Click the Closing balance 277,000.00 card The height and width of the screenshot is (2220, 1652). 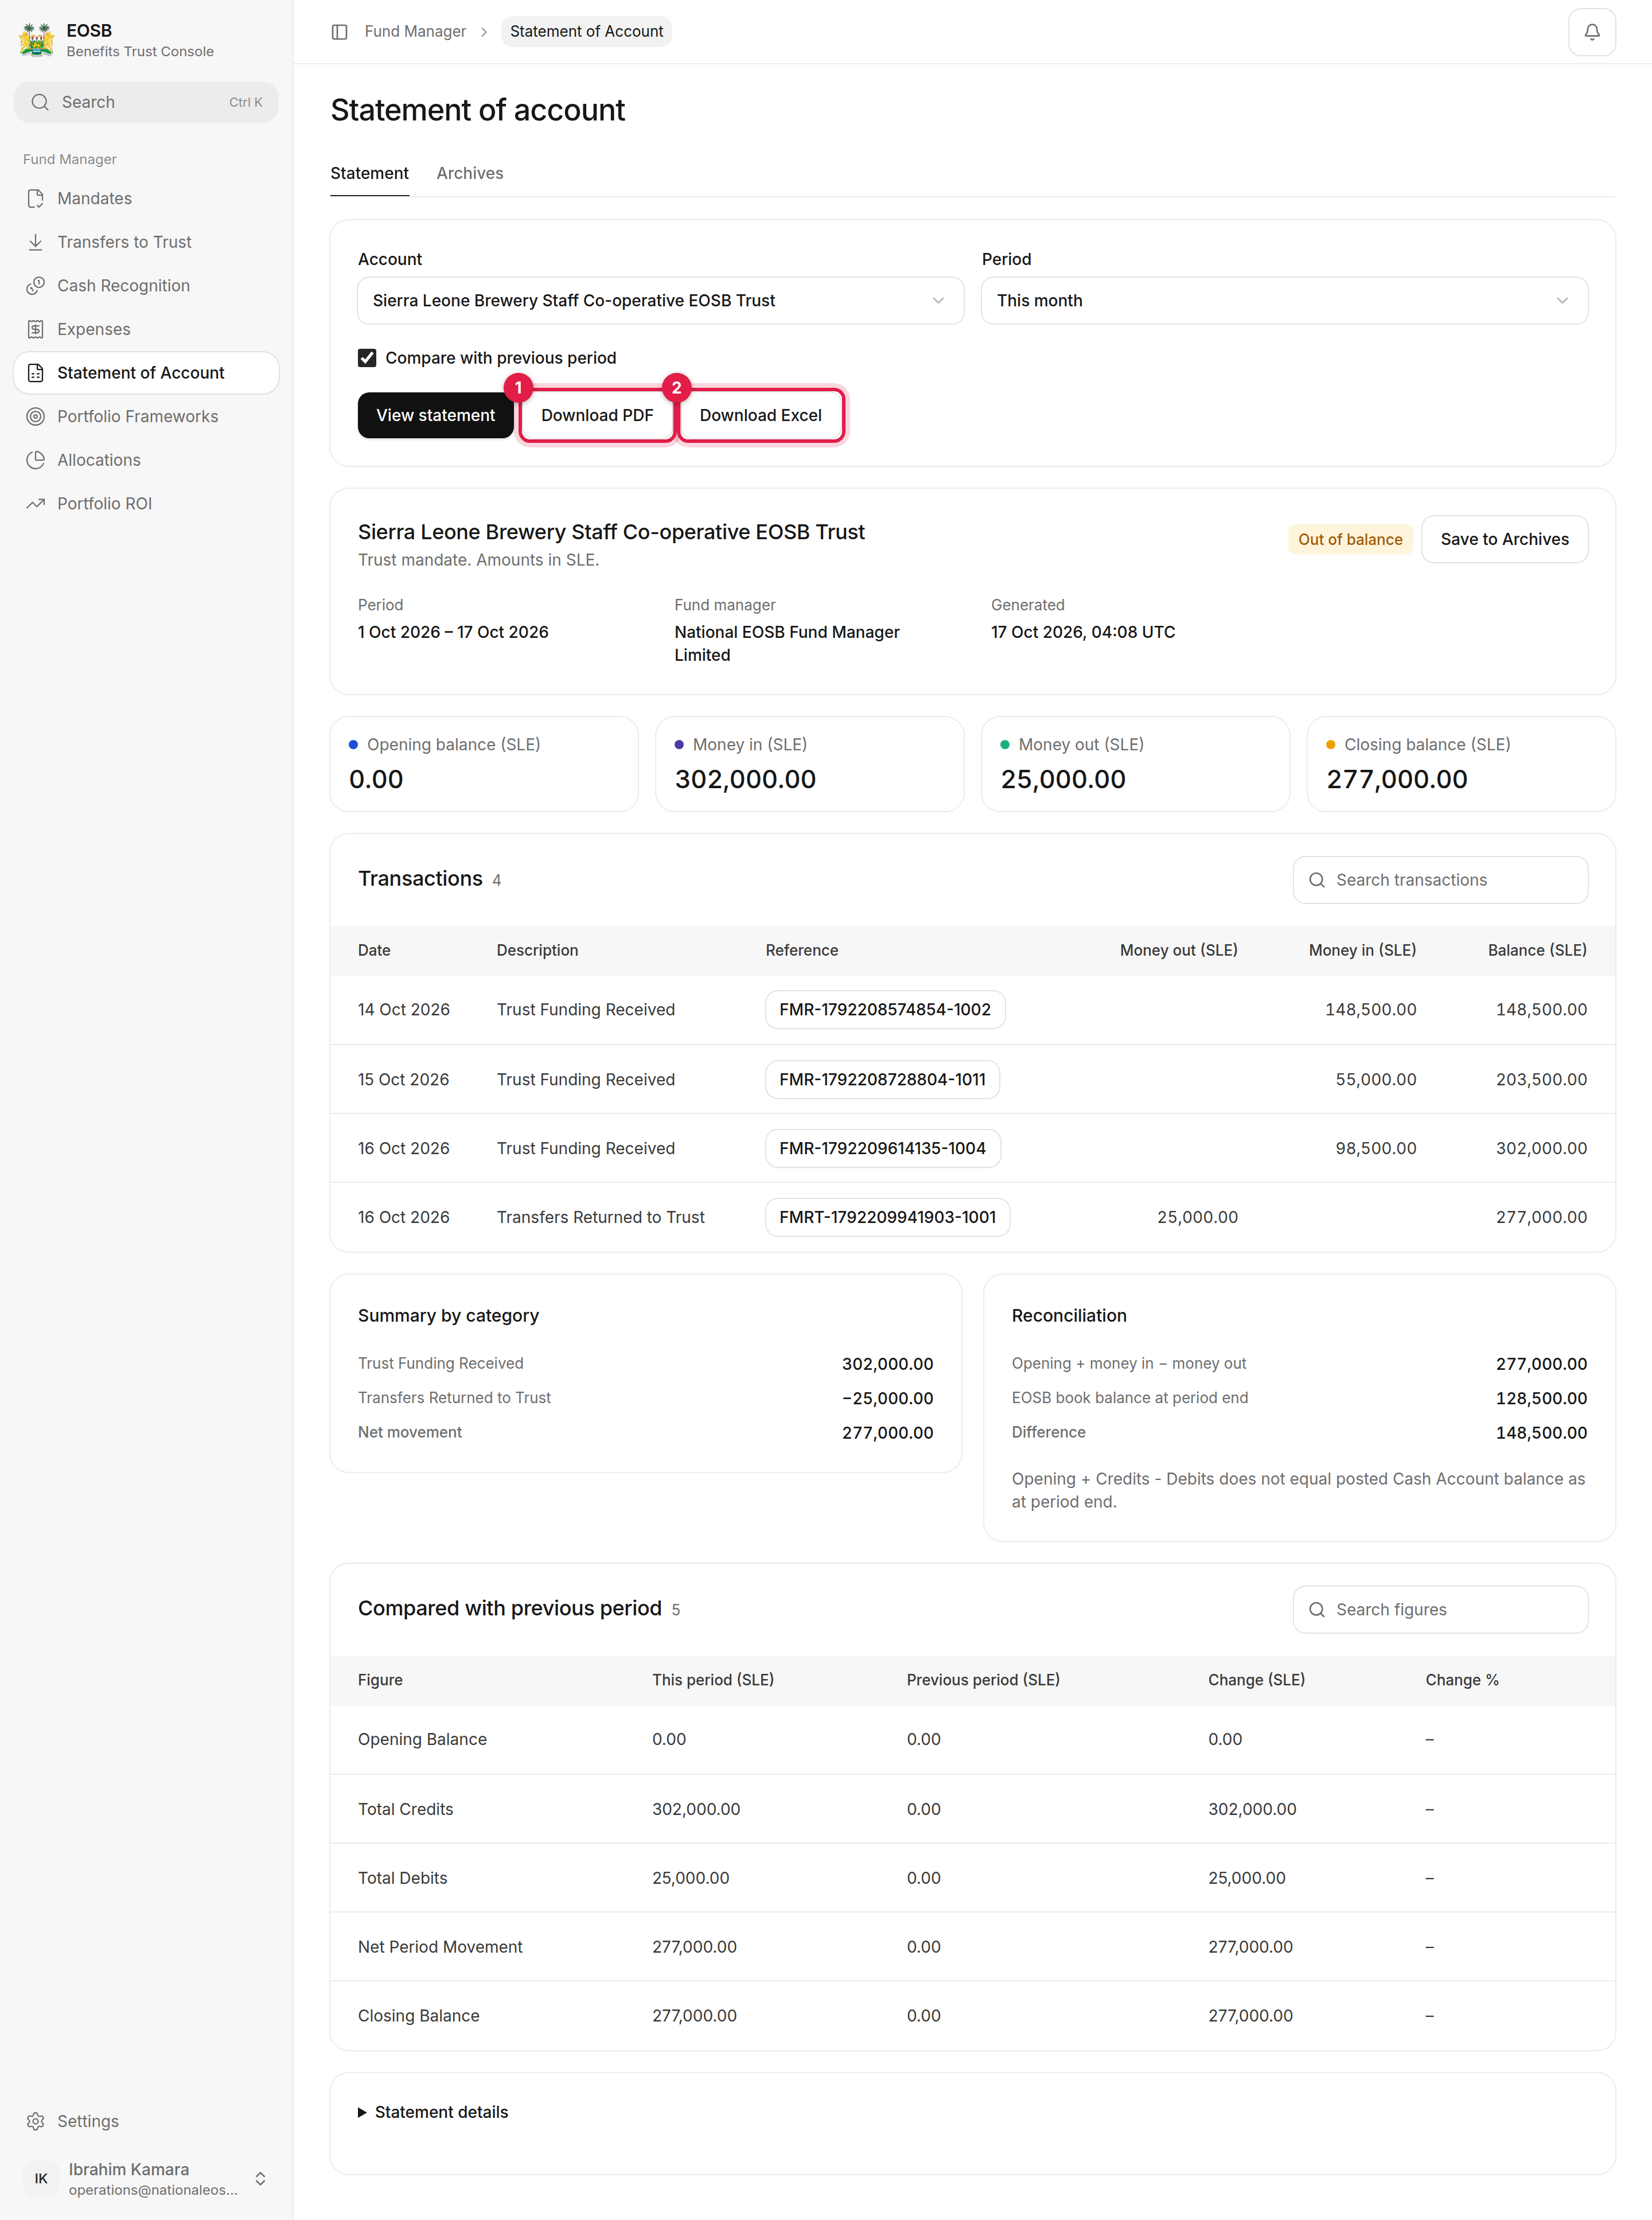1460,764
